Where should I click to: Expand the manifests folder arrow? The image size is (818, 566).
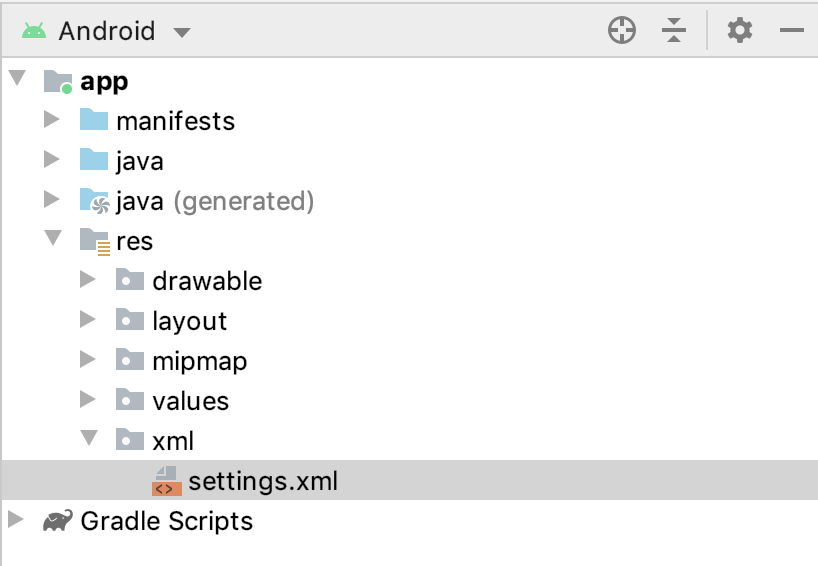(51, 120)
